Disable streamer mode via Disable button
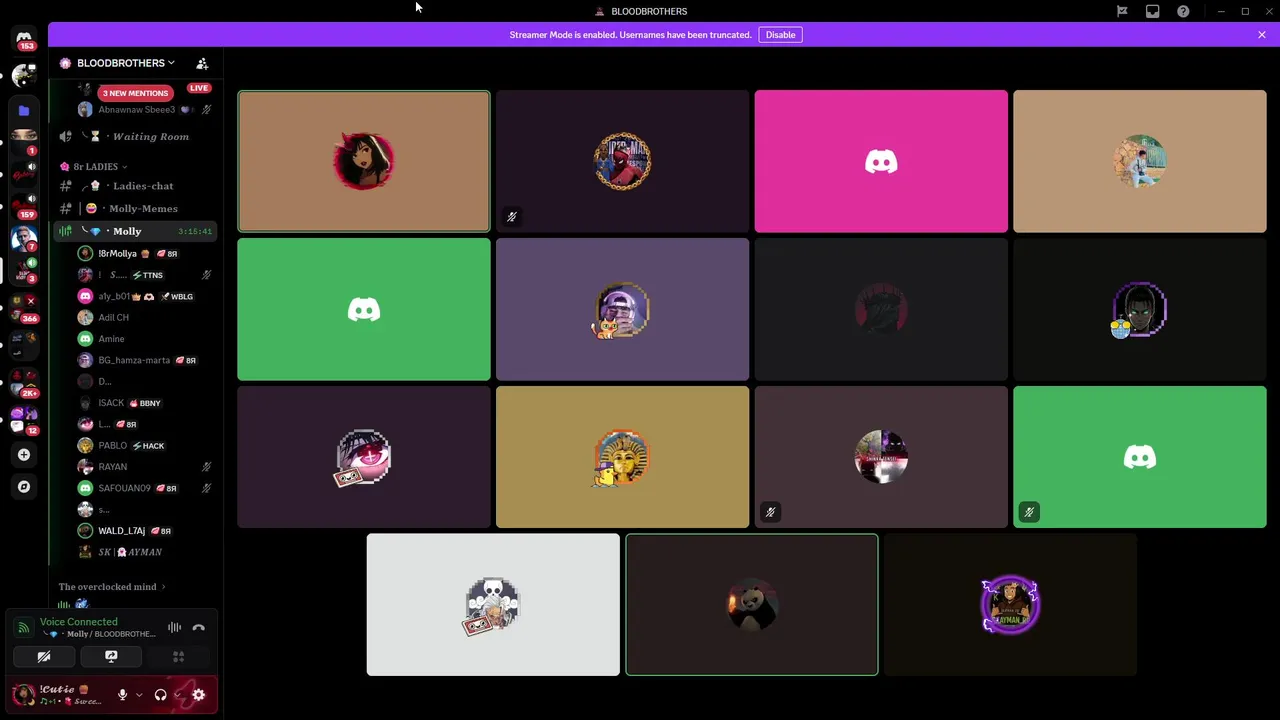Image resolution: width=1280 pixels, height=720 pixels. 780,35
